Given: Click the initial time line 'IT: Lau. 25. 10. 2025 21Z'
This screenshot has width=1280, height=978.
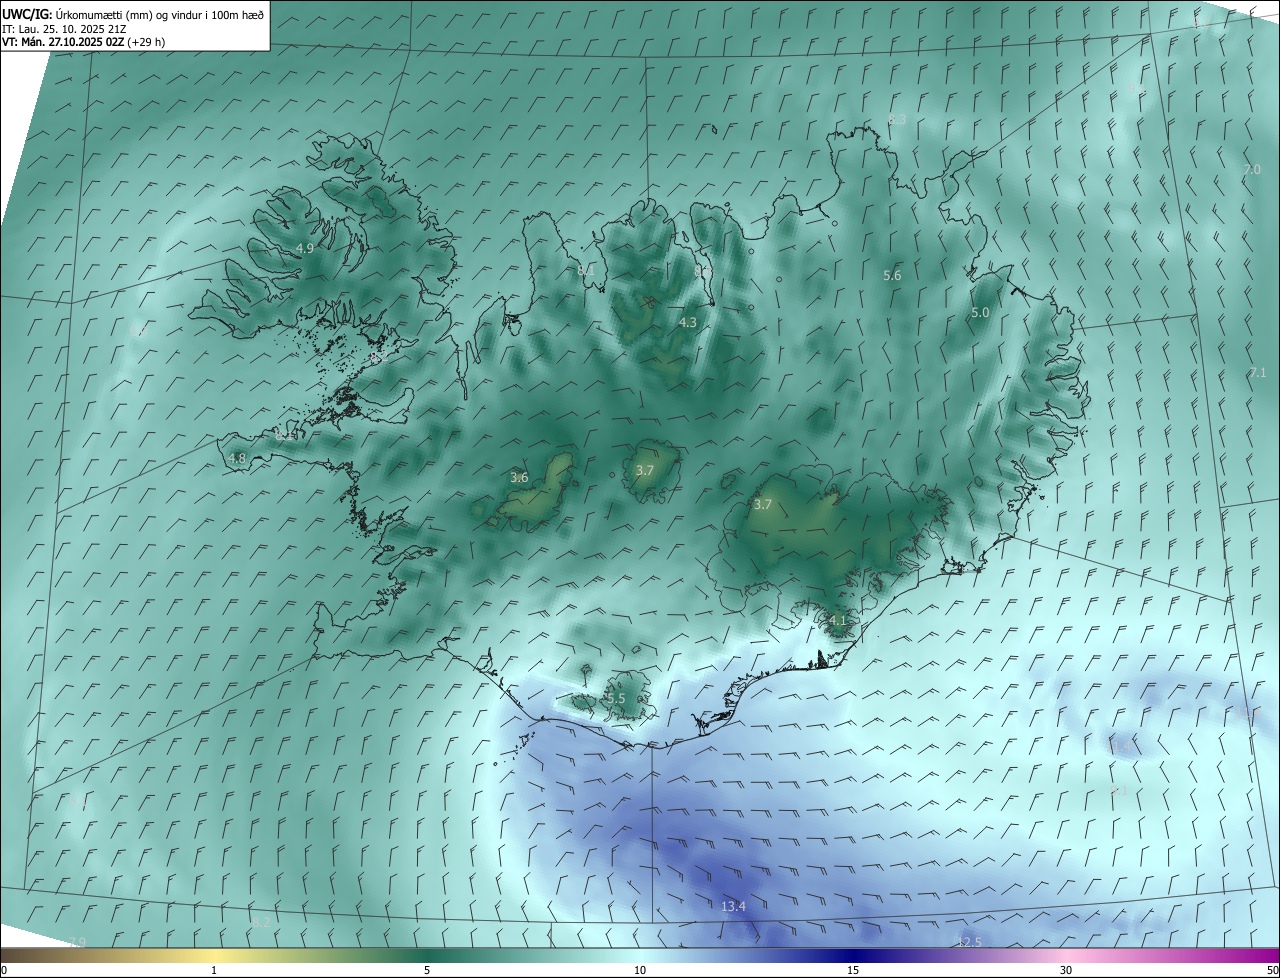Looking at the screenshot, I should 64,28.
